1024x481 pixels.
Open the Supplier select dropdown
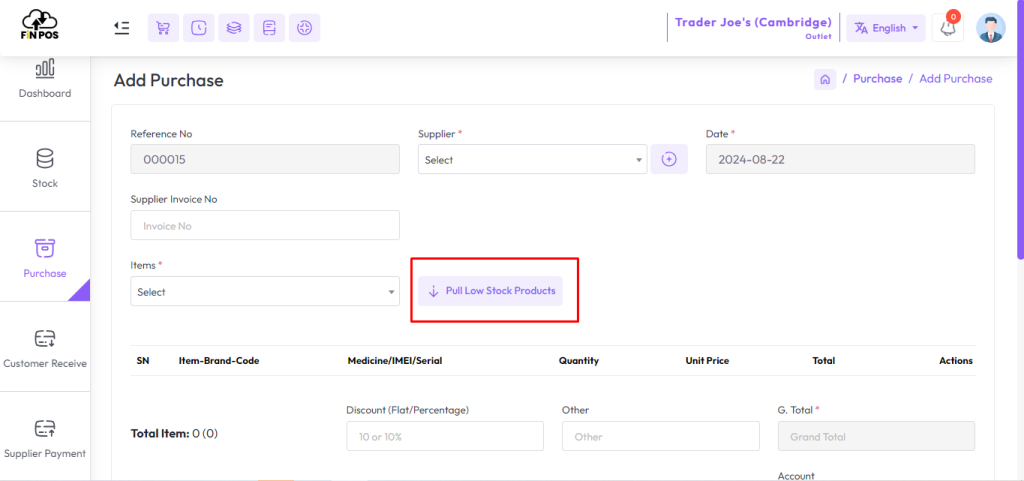point(532,159)
